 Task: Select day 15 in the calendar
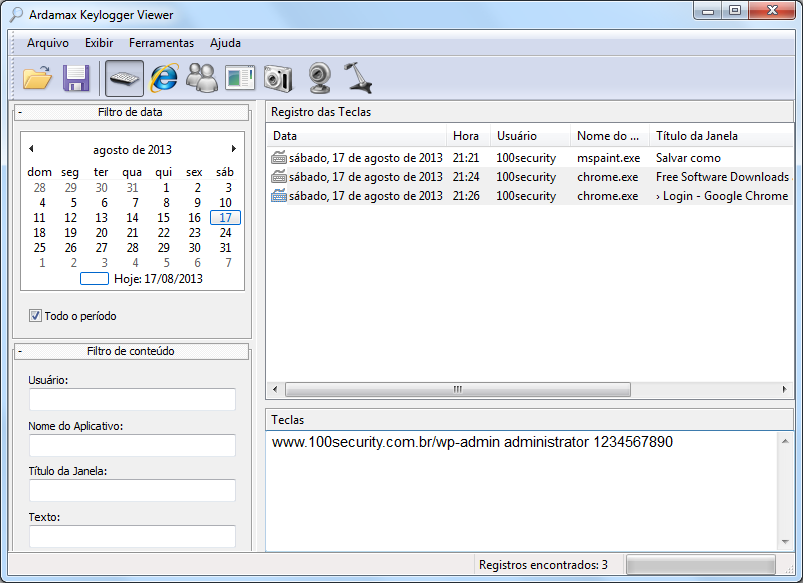click(163, 218)
